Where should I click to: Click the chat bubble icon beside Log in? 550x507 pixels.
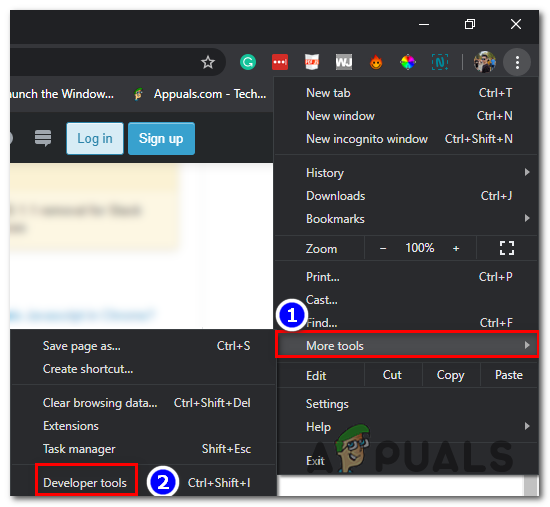pos(43,138)
